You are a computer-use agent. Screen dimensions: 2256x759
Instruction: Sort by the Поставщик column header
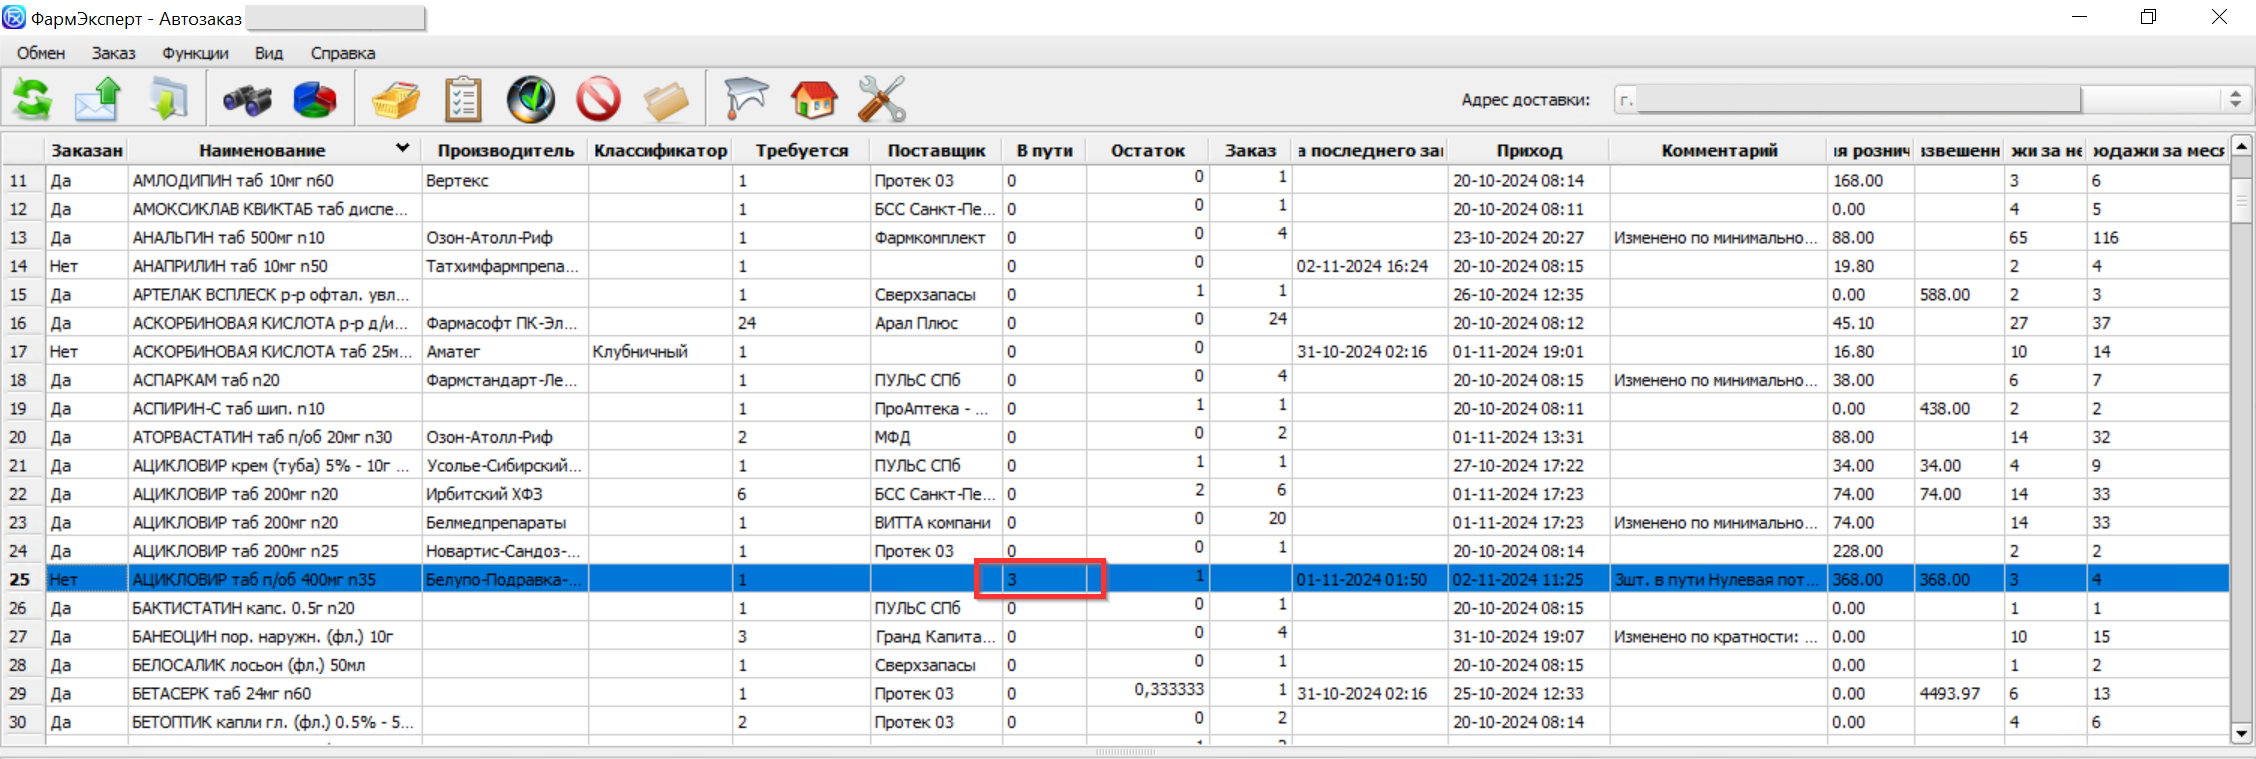936,150
